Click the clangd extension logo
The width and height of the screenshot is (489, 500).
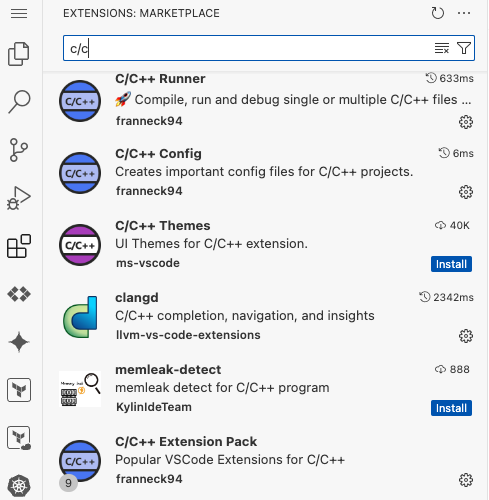point(80,317)
